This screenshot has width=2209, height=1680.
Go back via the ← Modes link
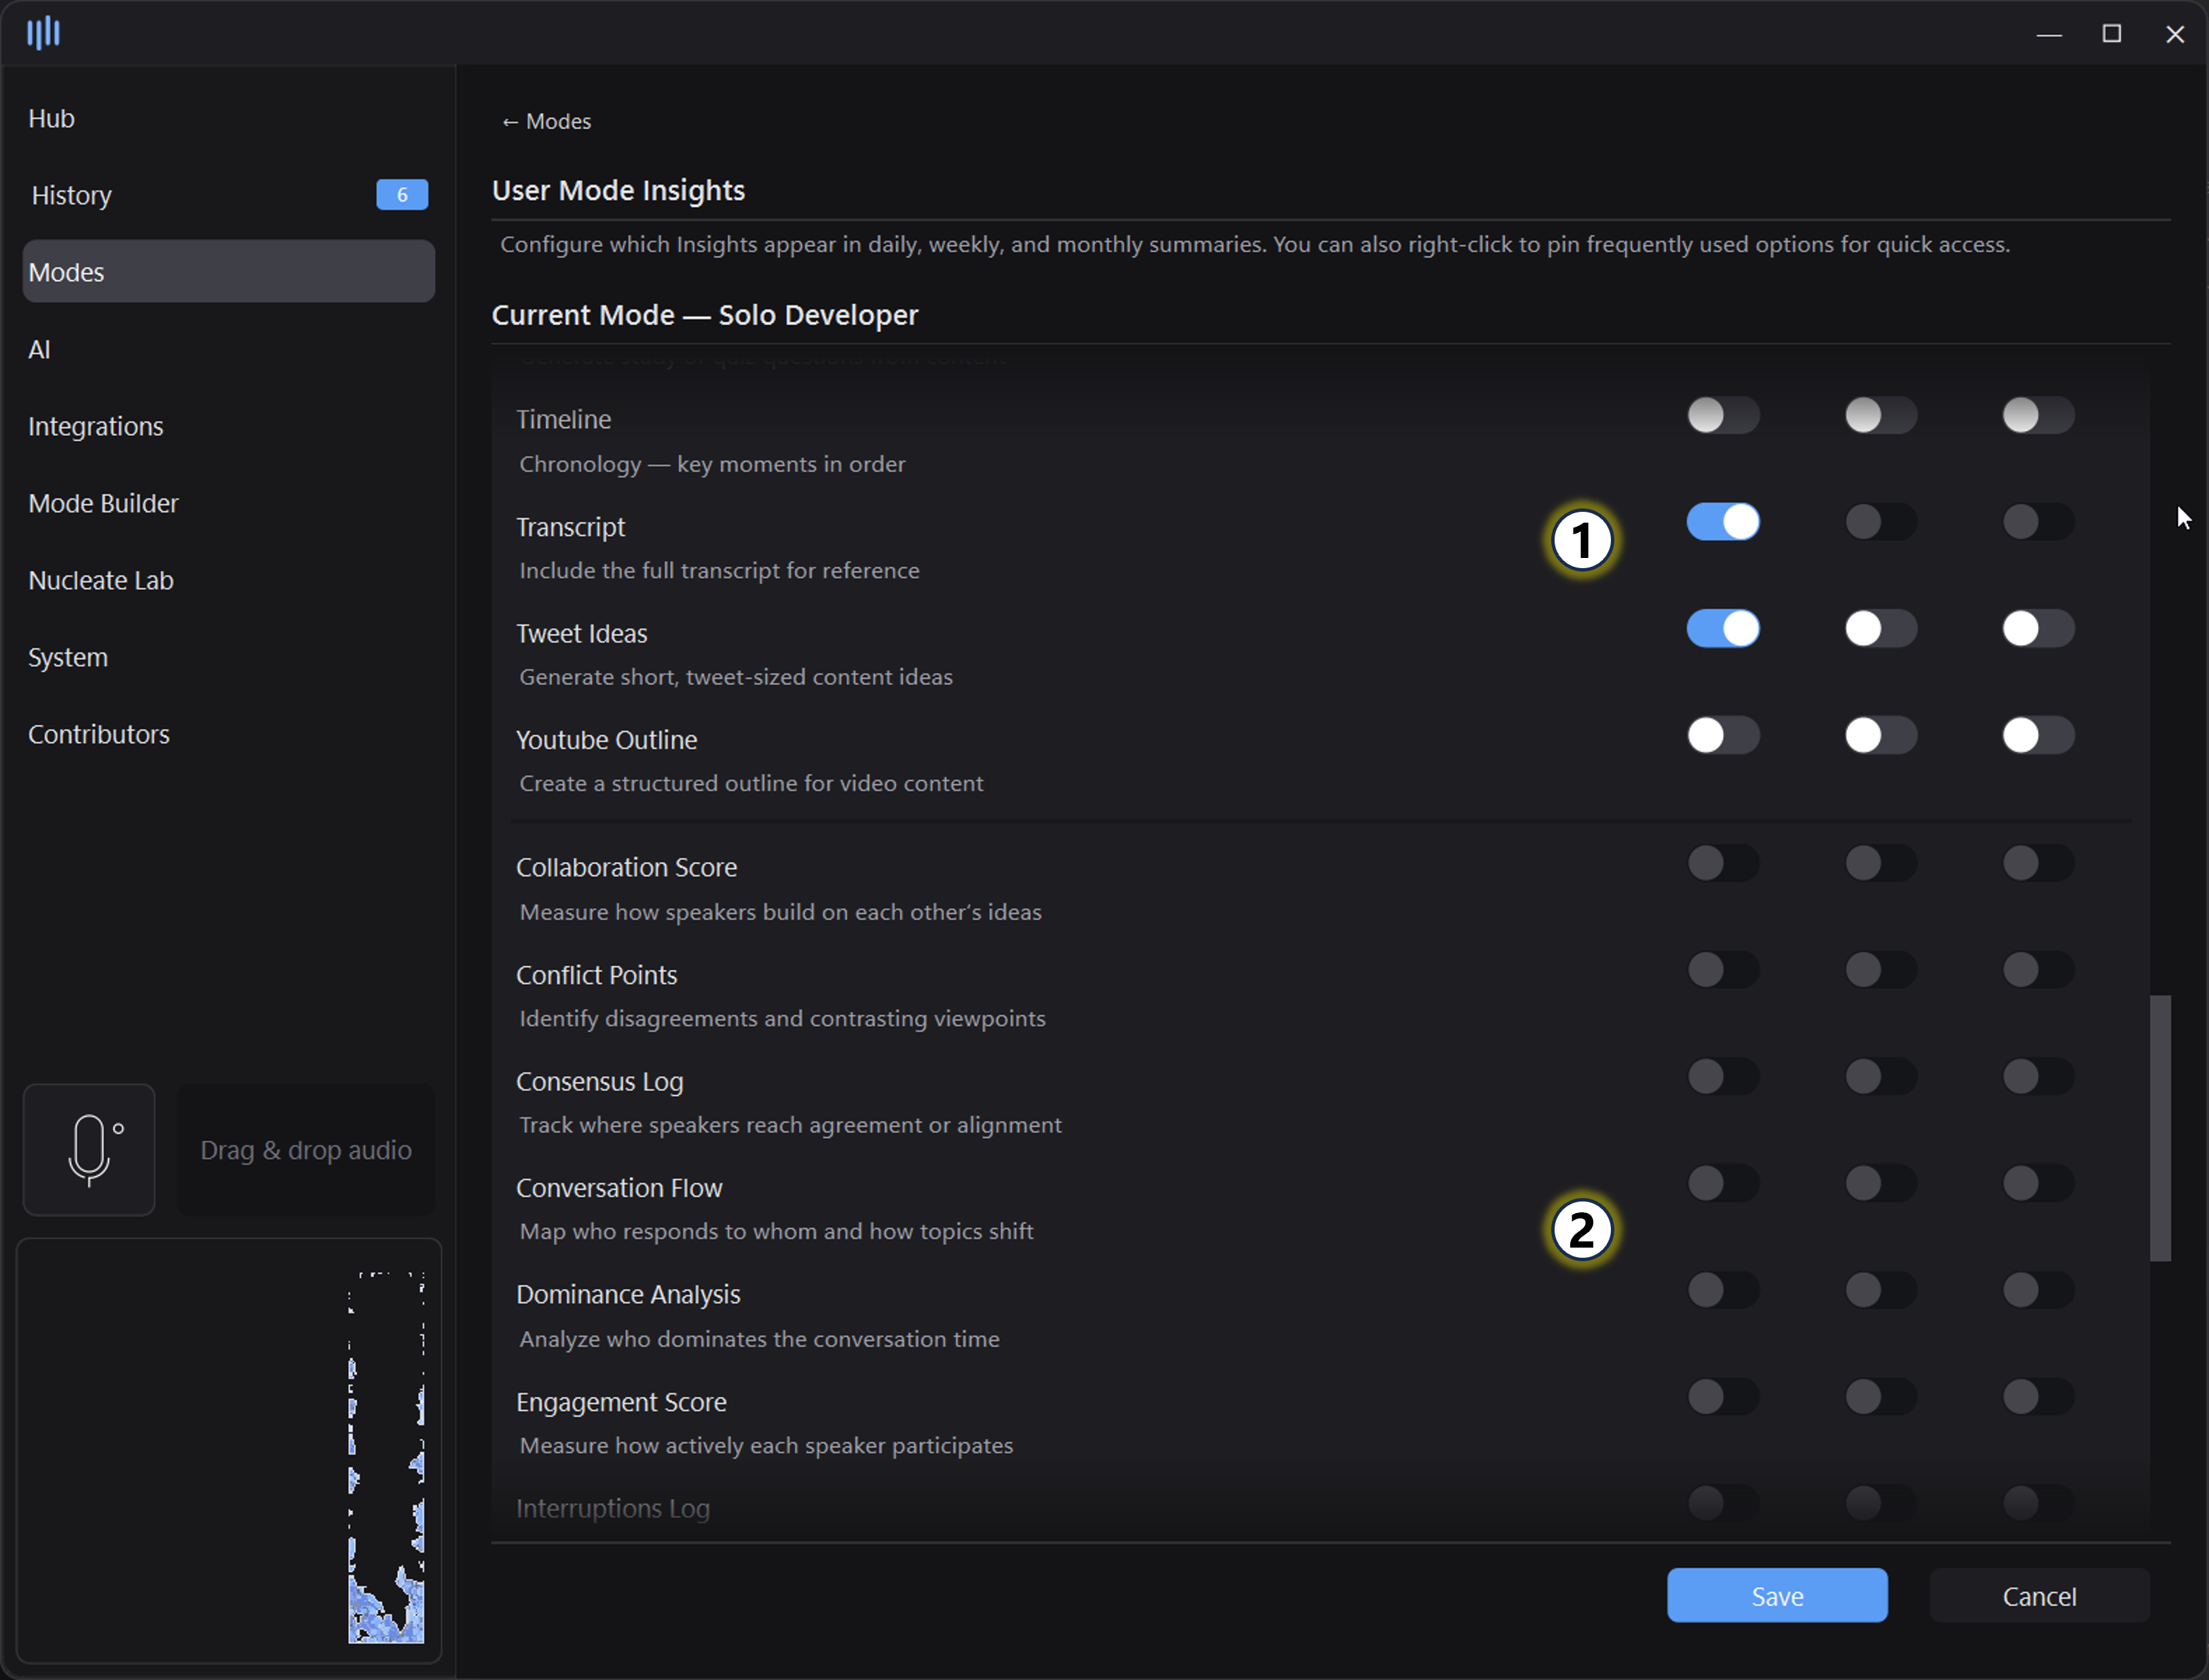(x=546, y=121)
